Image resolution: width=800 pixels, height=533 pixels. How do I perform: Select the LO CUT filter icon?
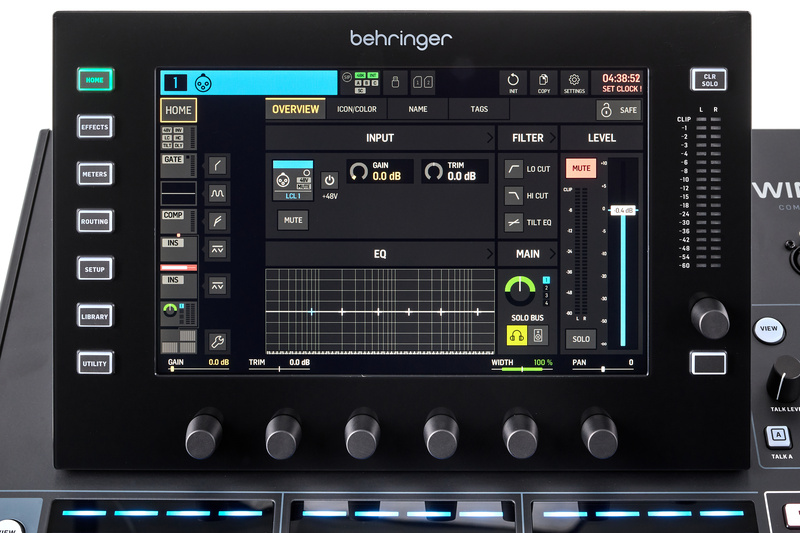tap(514, 169)
